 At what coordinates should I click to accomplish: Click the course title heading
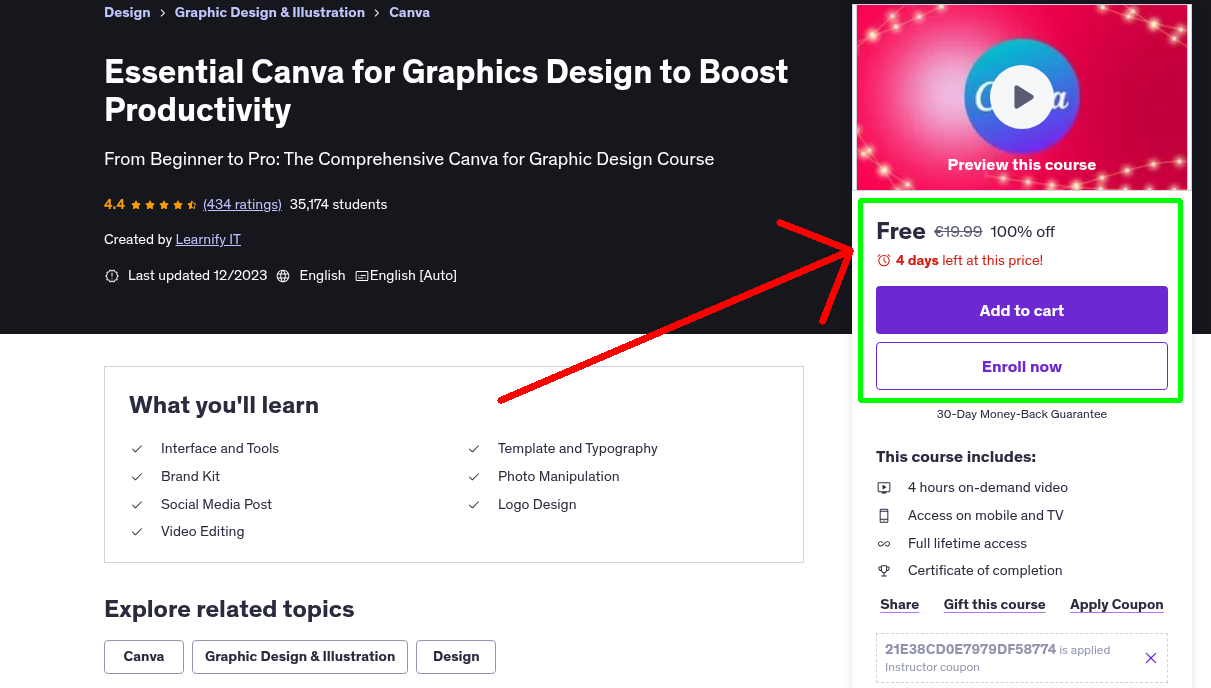[446, 90]
